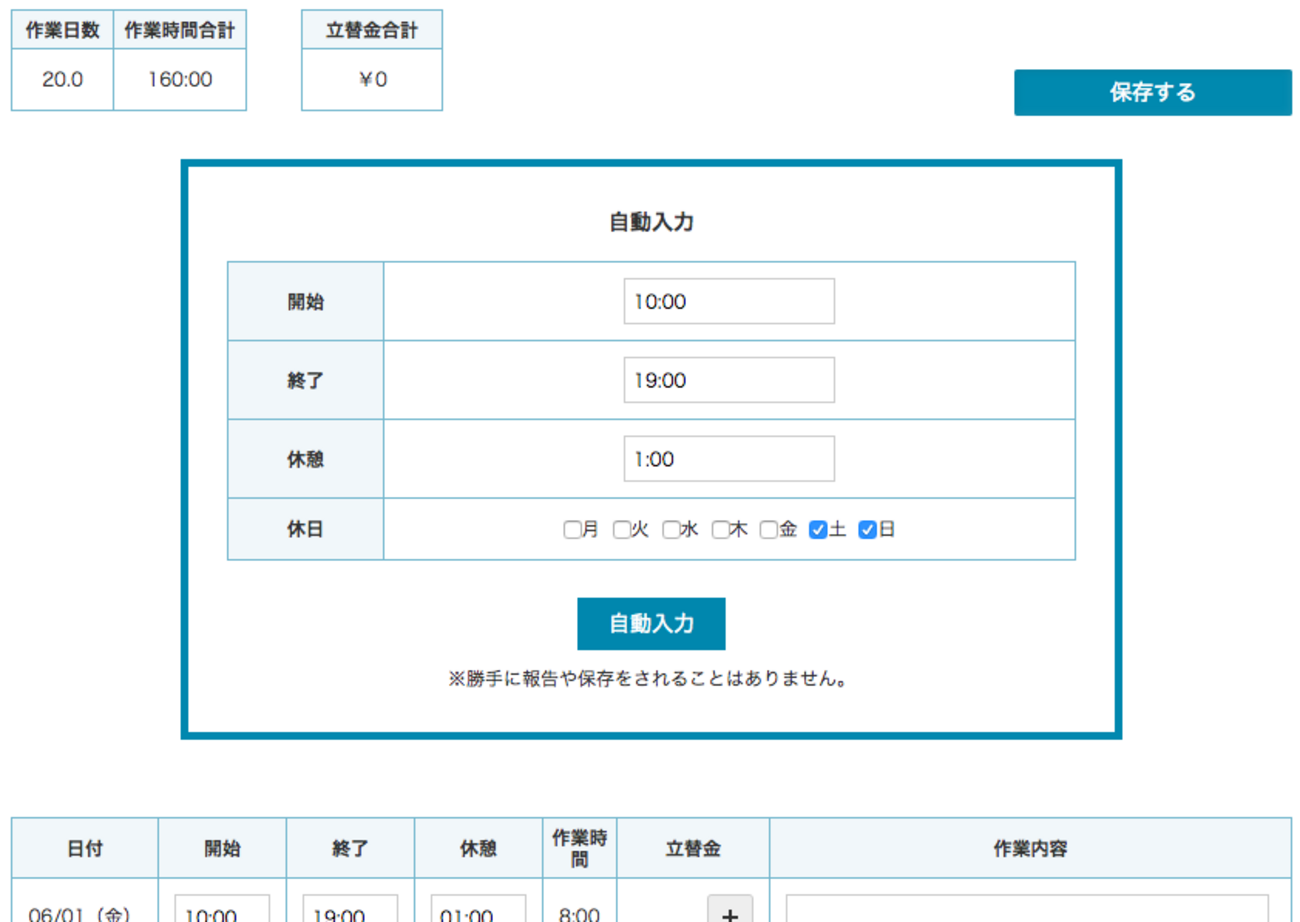
Task: Enable the 火 (Tuesday) holiday checkbox
Action: pyautogui.click(x=620, y=529)
